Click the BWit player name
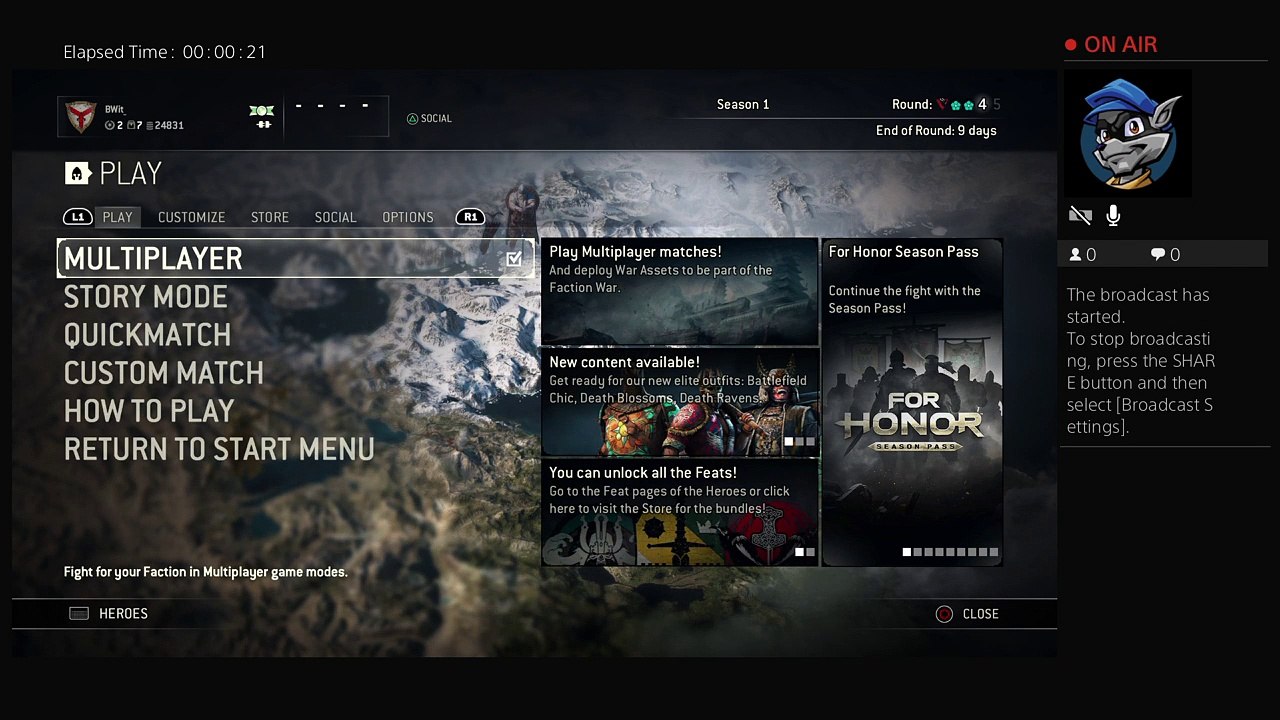Image resolution: width=1280 pixels, height=720 pixels. pyautogui.click(x=114, y=109)
